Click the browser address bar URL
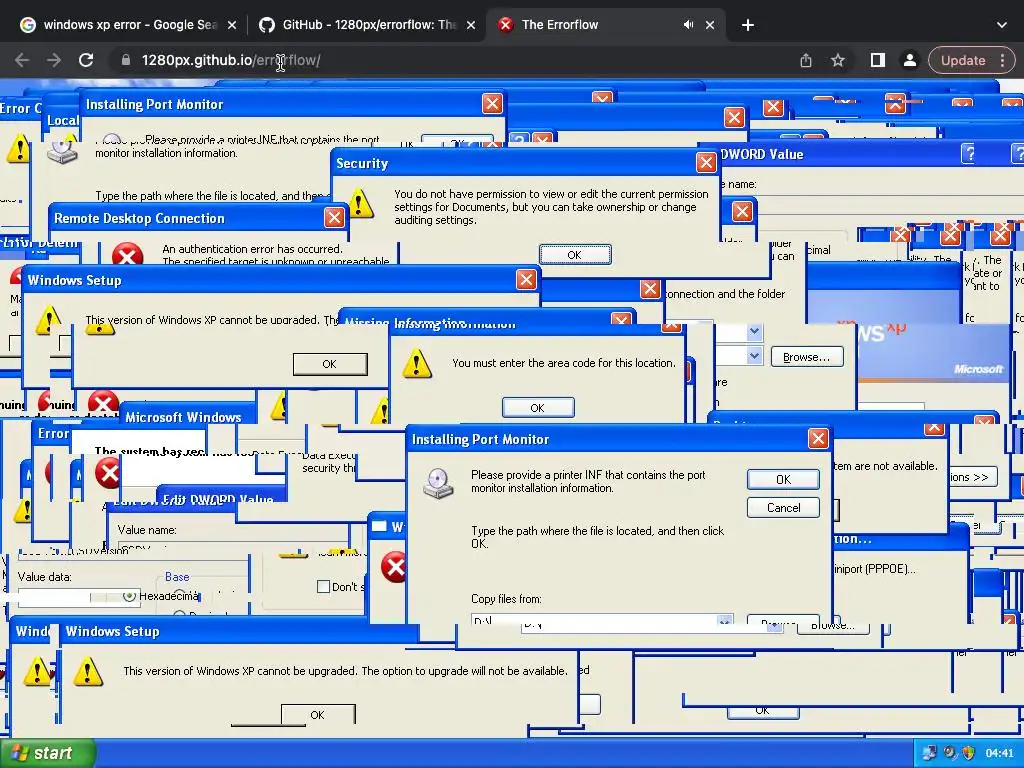1024x768 pixels. 231,60
